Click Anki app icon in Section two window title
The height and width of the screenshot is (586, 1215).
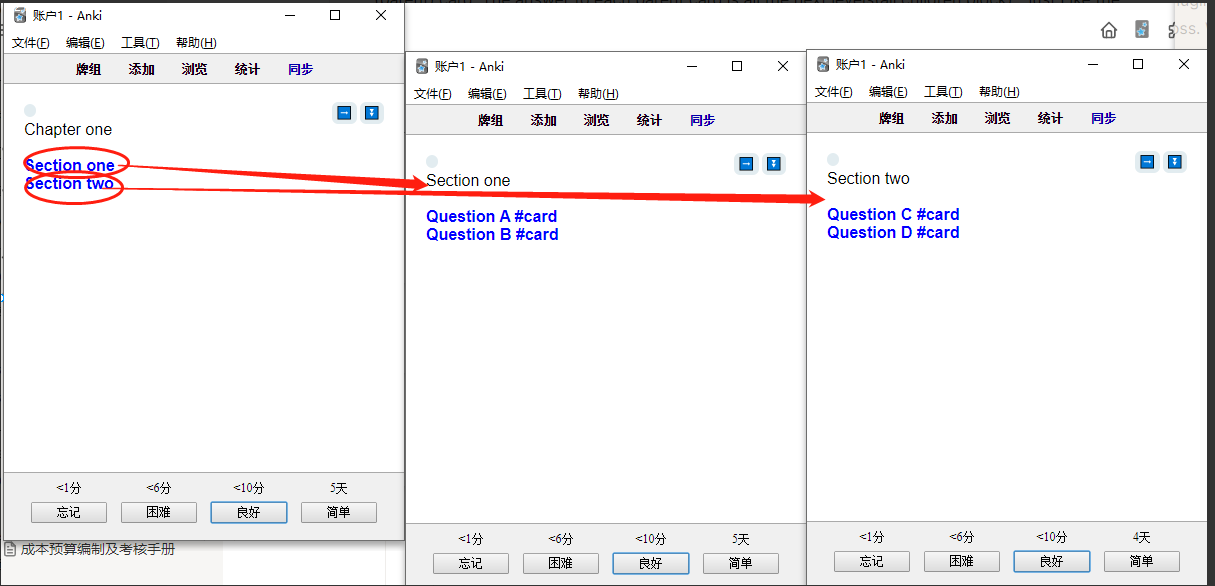(x=823, y=64)
